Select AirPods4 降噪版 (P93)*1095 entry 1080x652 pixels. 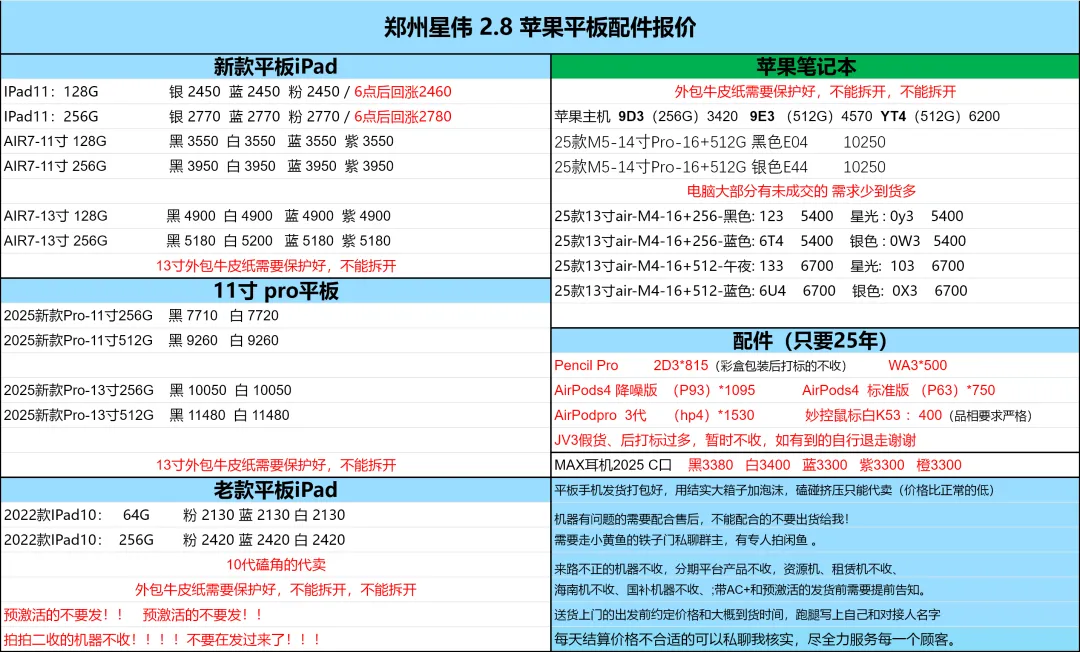(654, 390)
